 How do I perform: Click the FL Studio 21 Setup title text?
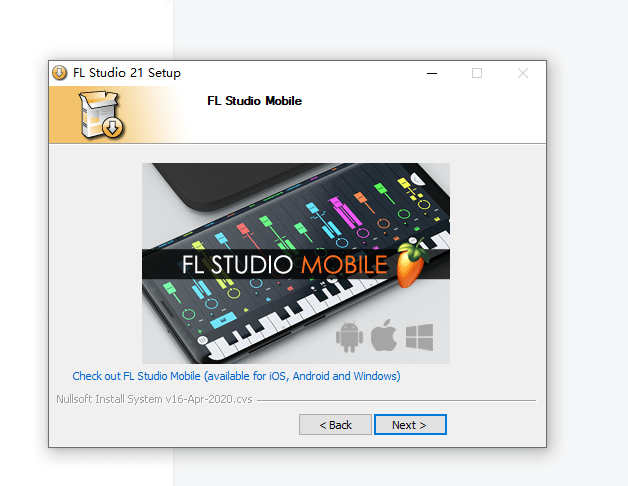pyautogui.click(x=127, y=73)
